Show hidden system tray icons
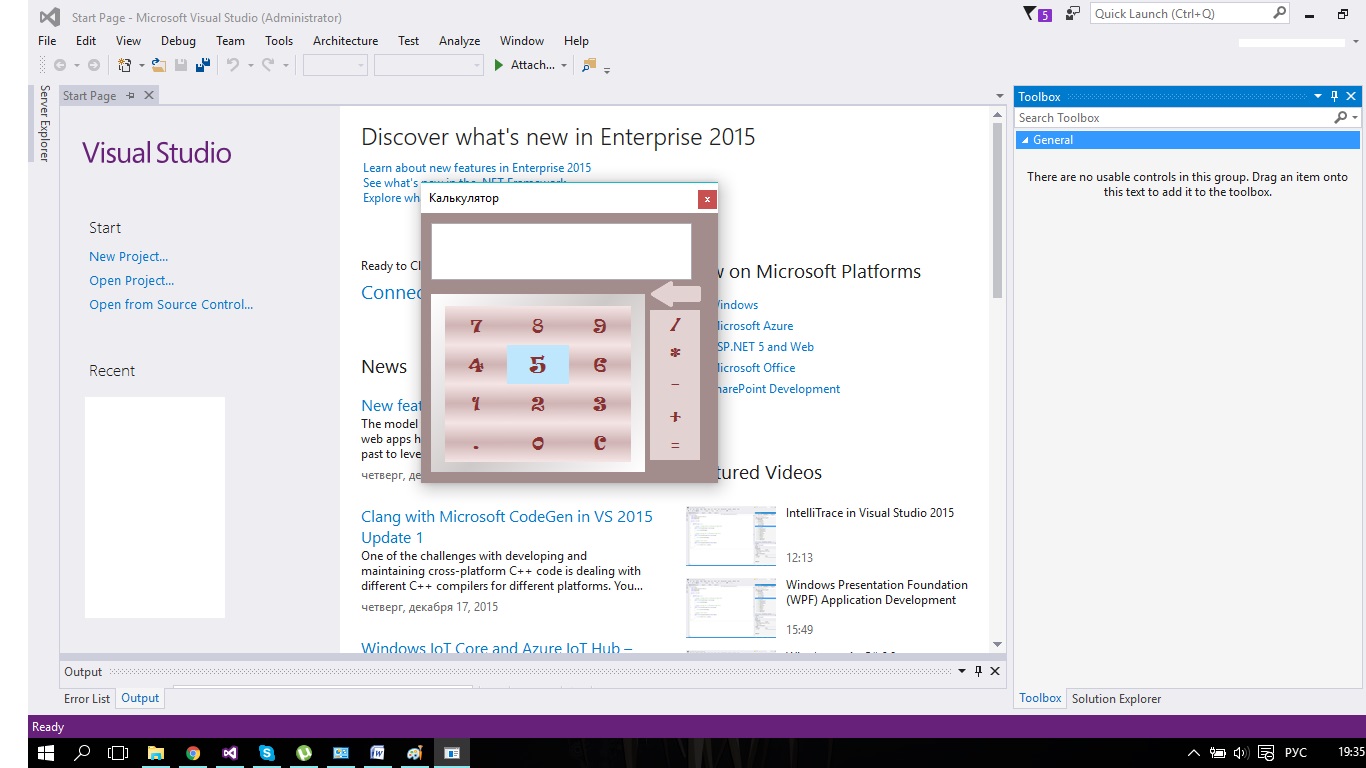Viewport: 1366px width, 768px height. (x=1193, y=753)
